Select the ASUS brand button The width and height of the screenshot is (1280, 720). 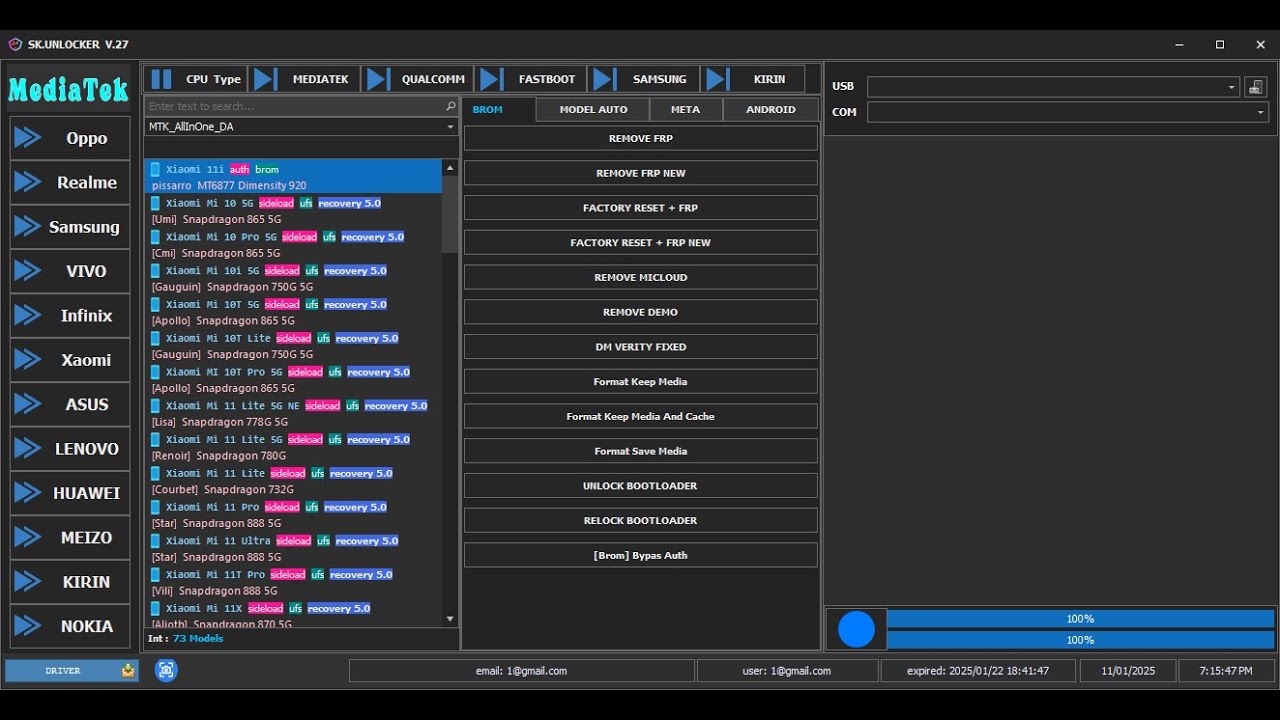[70, 404]
